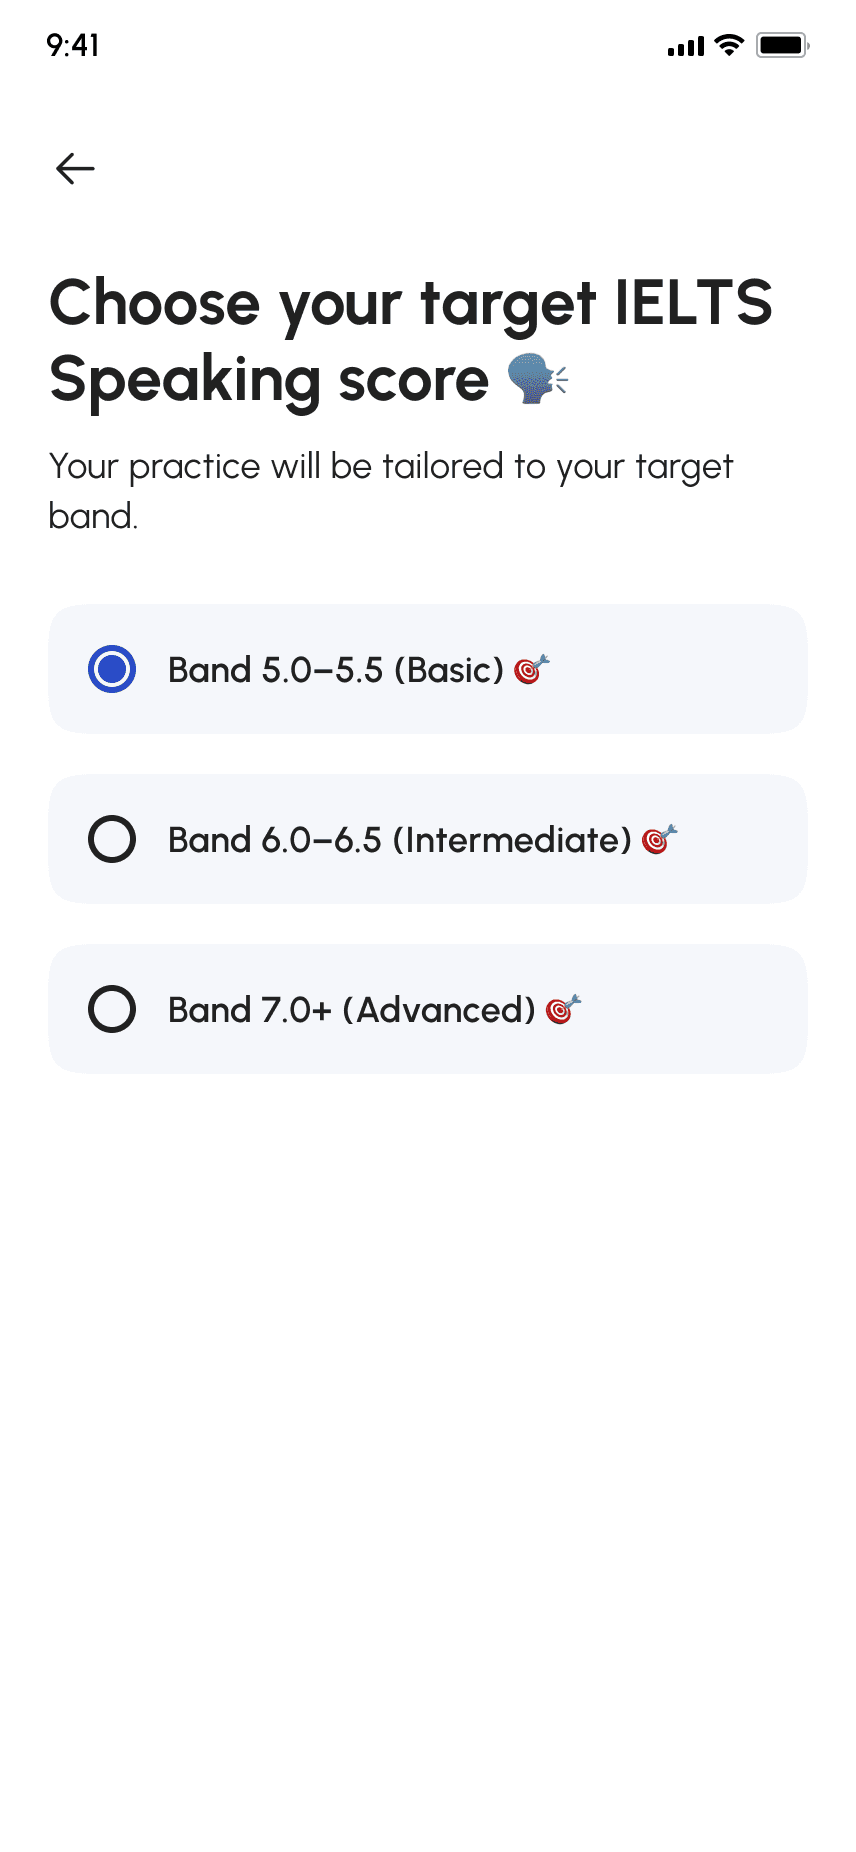Click the time display showing 9:41
This screenshot has height=1852, width=856.
tap(72, 44)
